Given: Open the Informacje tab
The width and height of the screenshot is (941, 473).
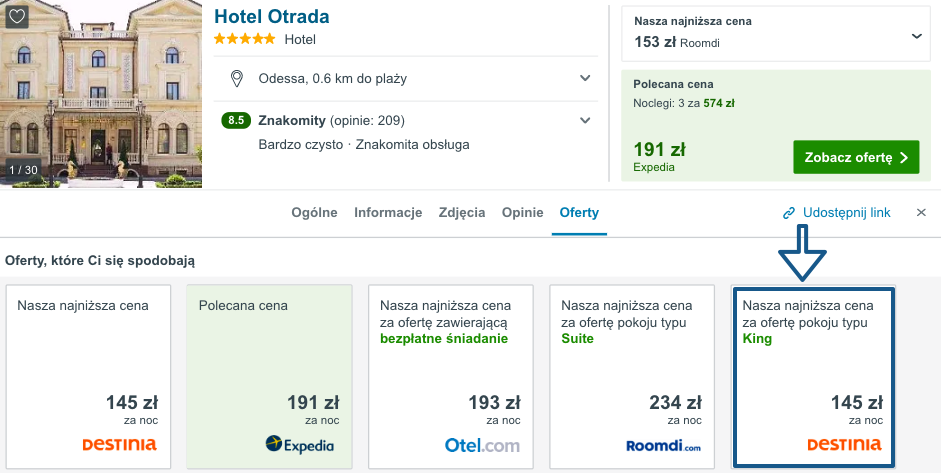Looking at the screenshot, I should pyautogui.click(x=388, y=212).
